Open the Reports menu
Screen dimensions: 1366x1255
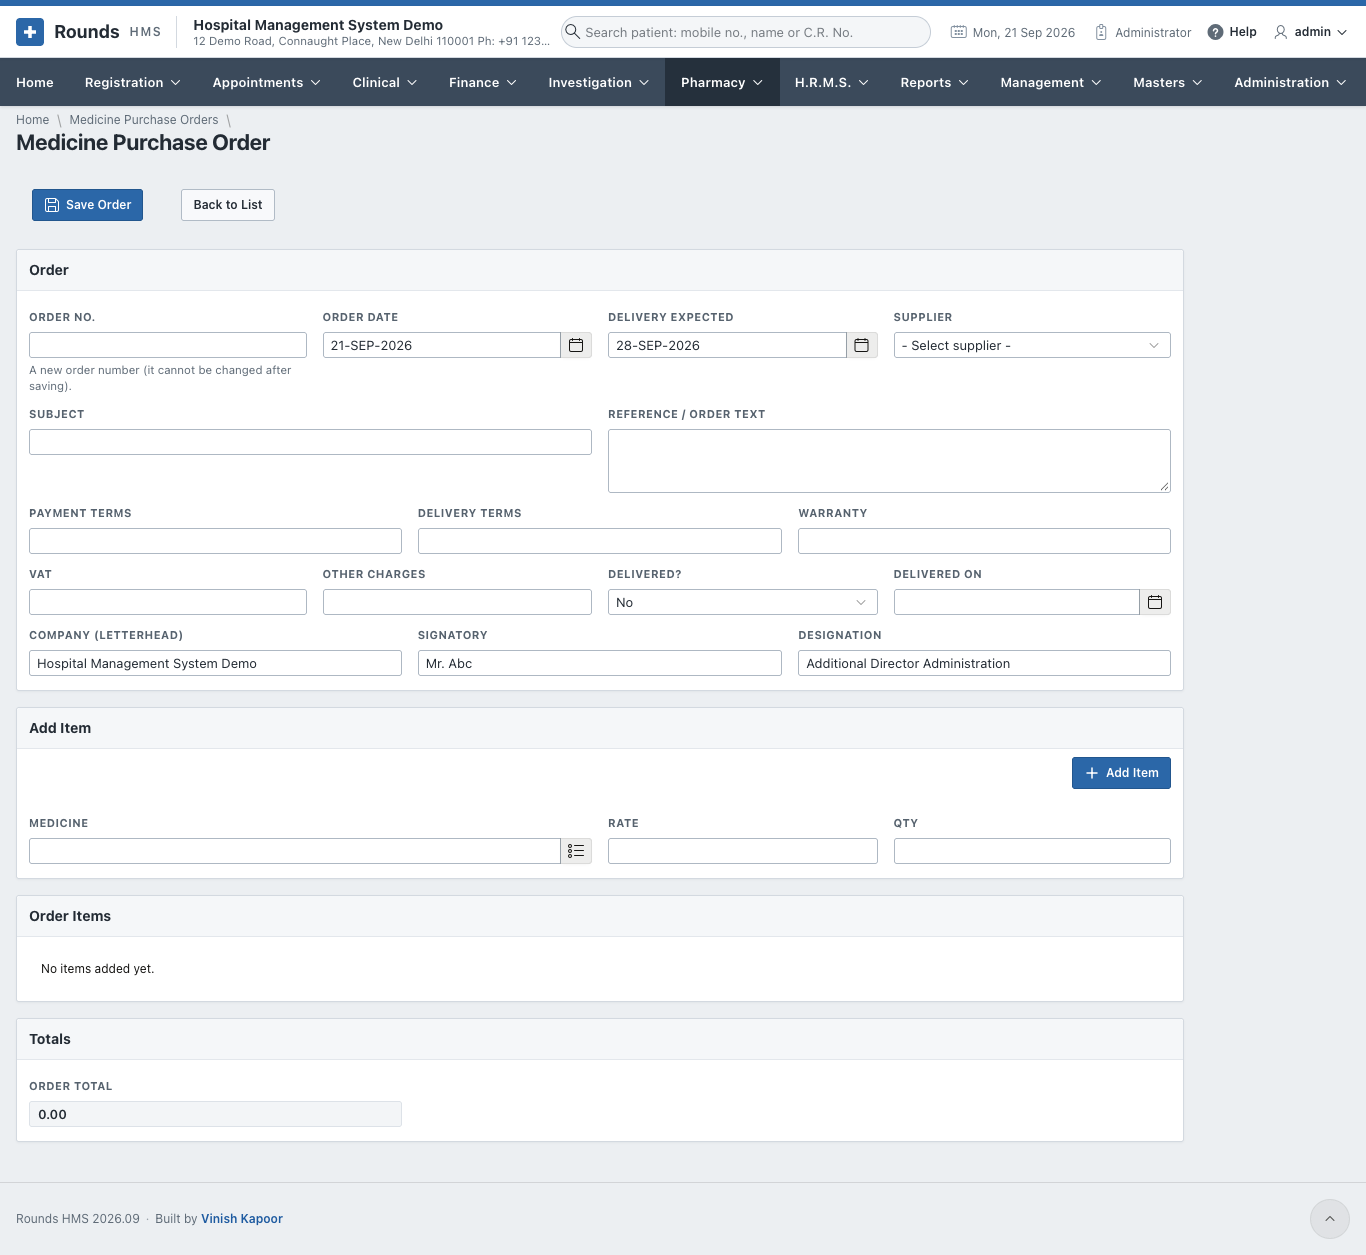point(935,82)
